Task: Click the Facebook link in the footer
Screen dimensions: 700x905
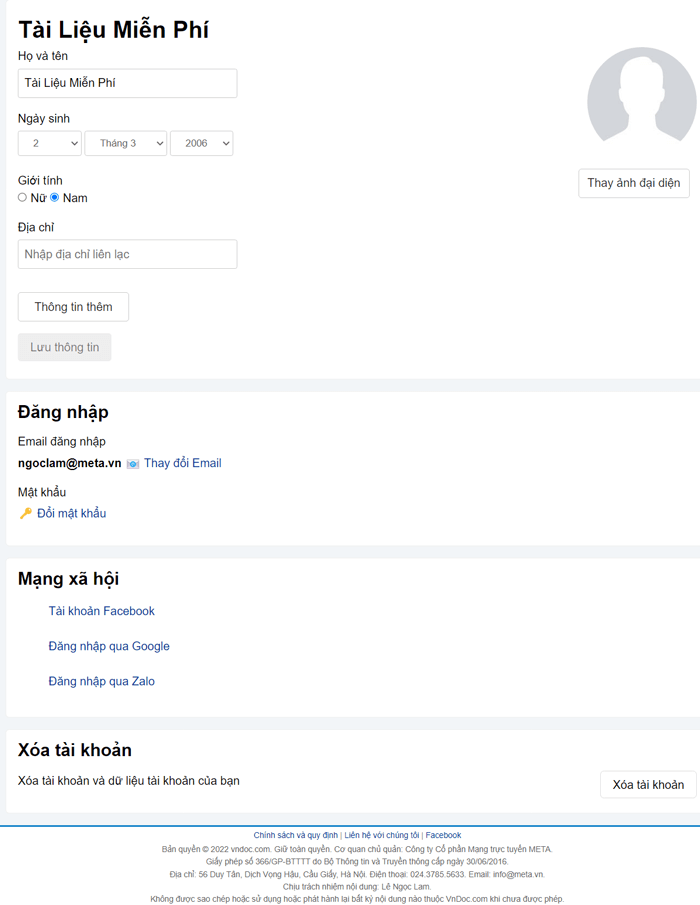Action: point(443,835)
